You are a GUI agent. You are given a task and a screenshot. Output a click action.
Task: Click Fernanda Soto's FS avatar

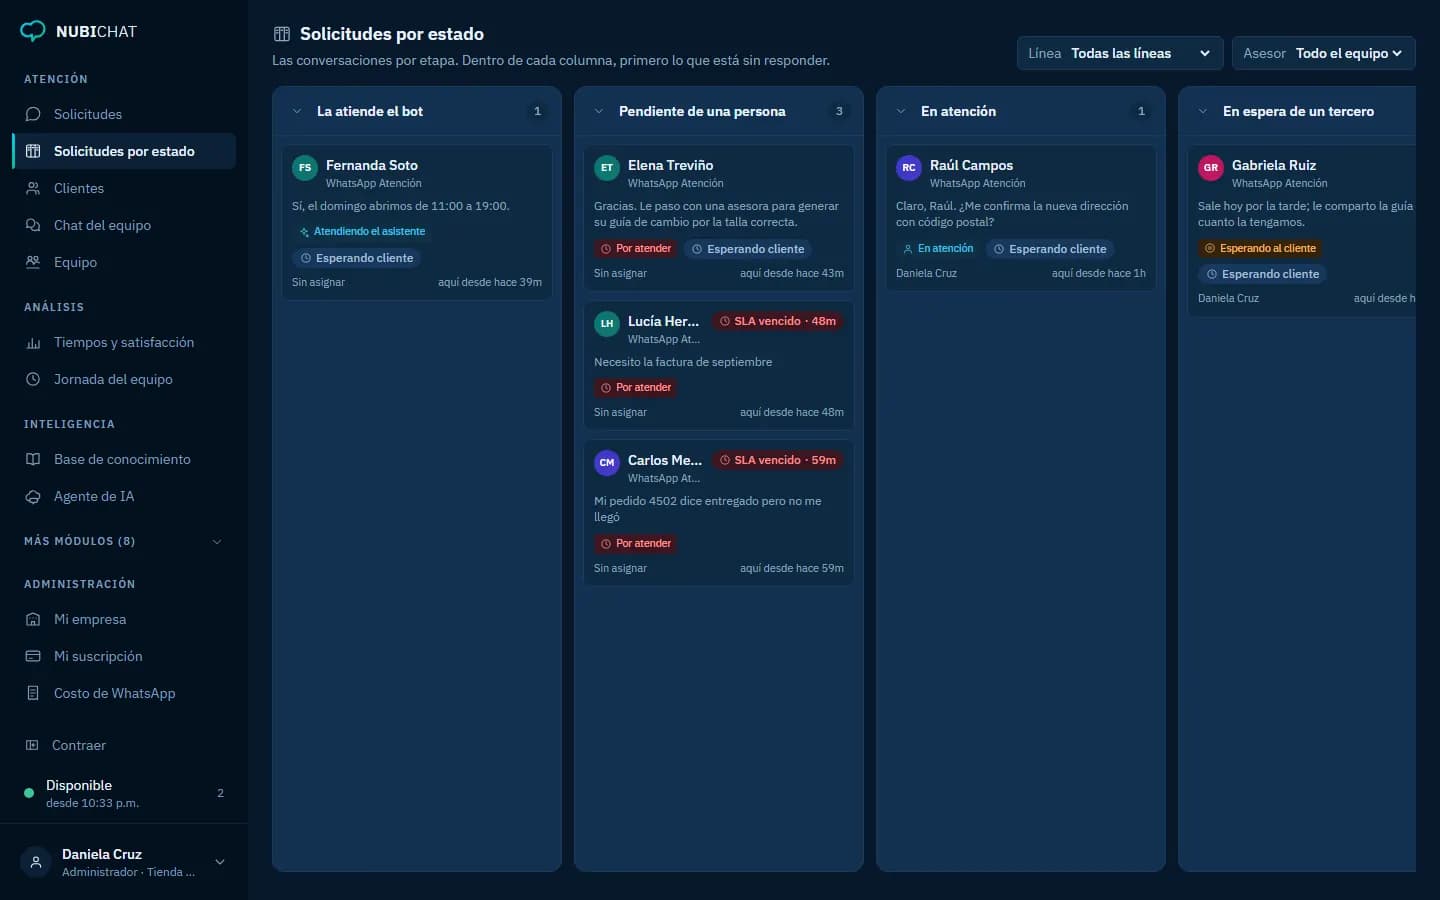(x=305, y=168)
